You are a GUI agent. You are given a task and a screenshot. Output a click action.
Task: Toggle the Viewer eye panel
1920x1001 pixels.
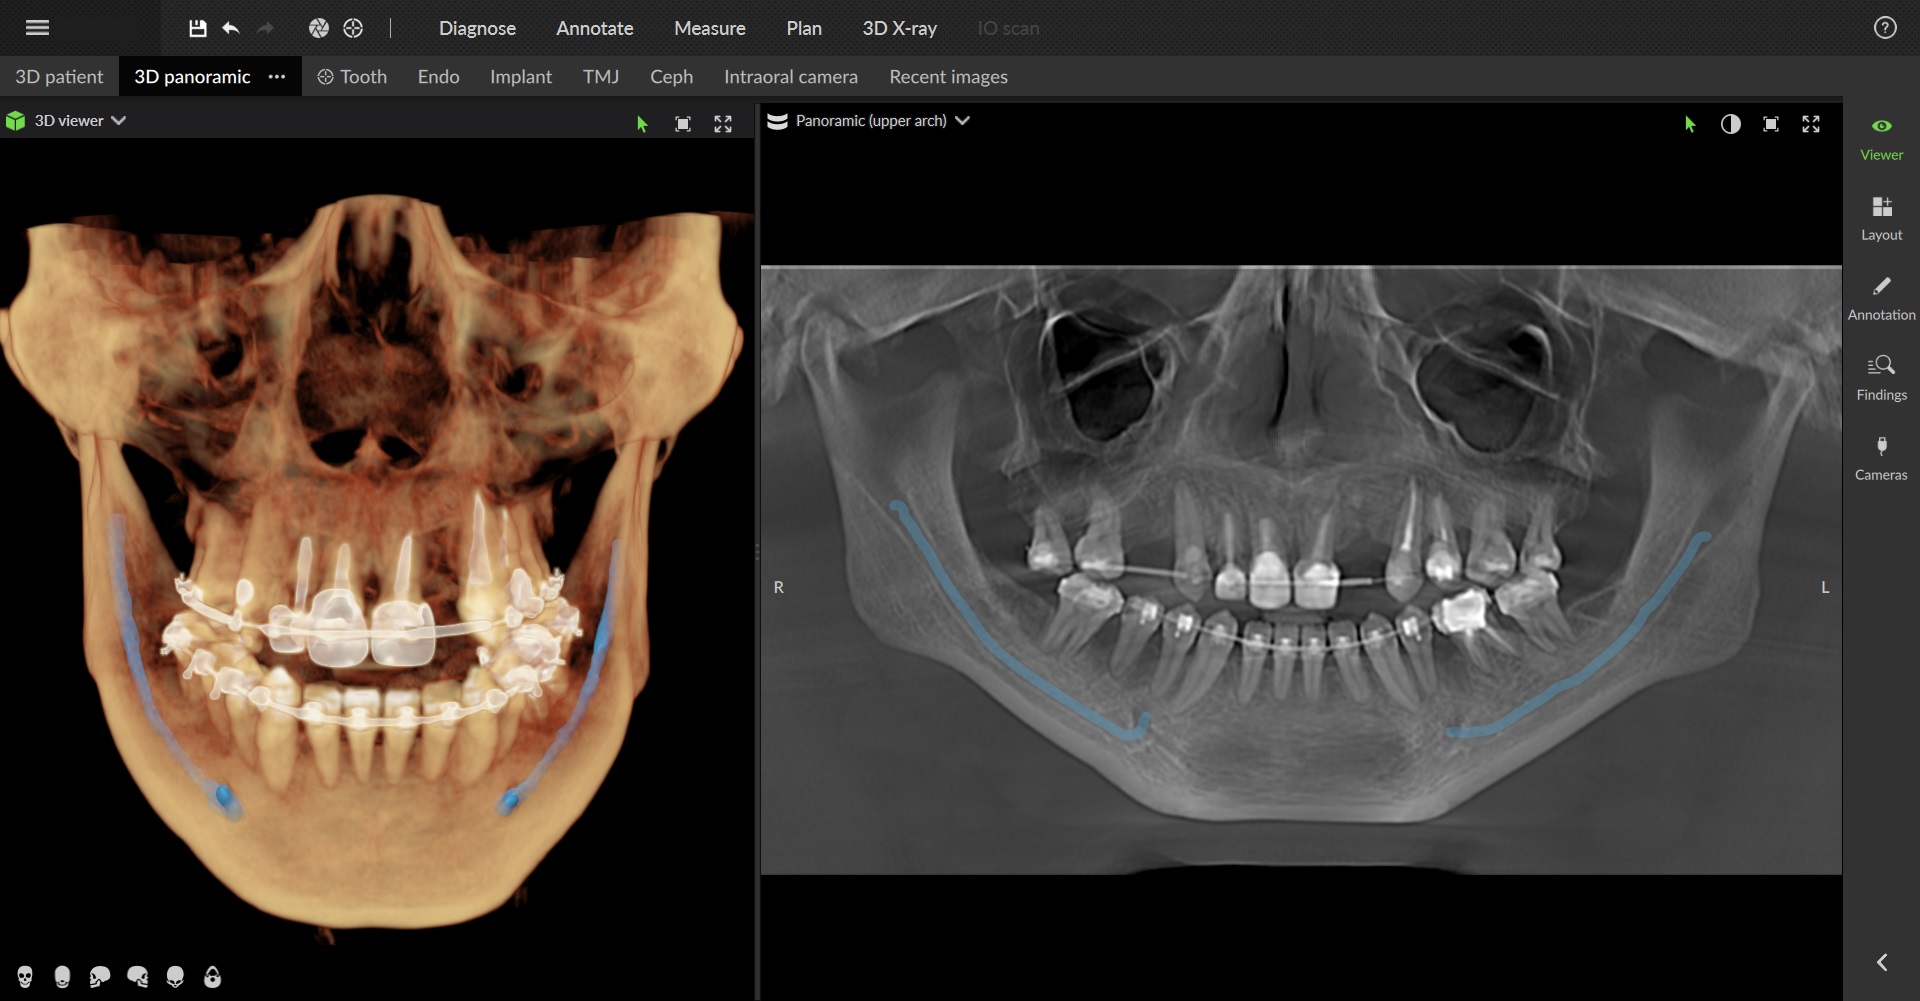pyautogui.click(x=1881, y=137)
